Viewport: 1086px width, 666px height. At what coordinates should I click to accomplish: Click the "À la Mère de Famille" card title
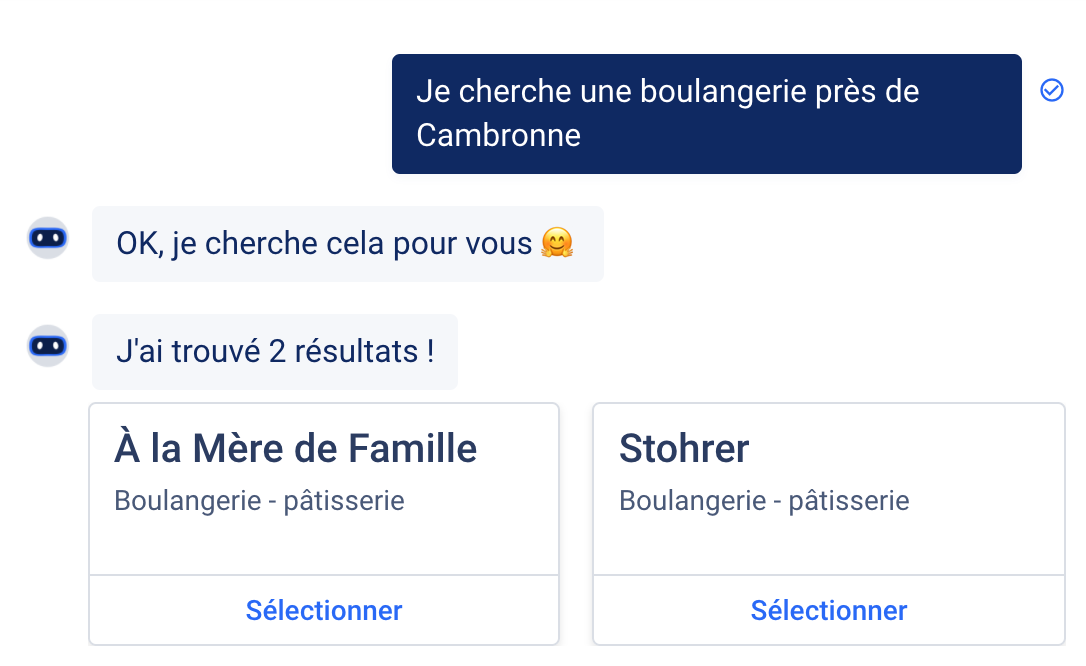[x=295, y=449]
